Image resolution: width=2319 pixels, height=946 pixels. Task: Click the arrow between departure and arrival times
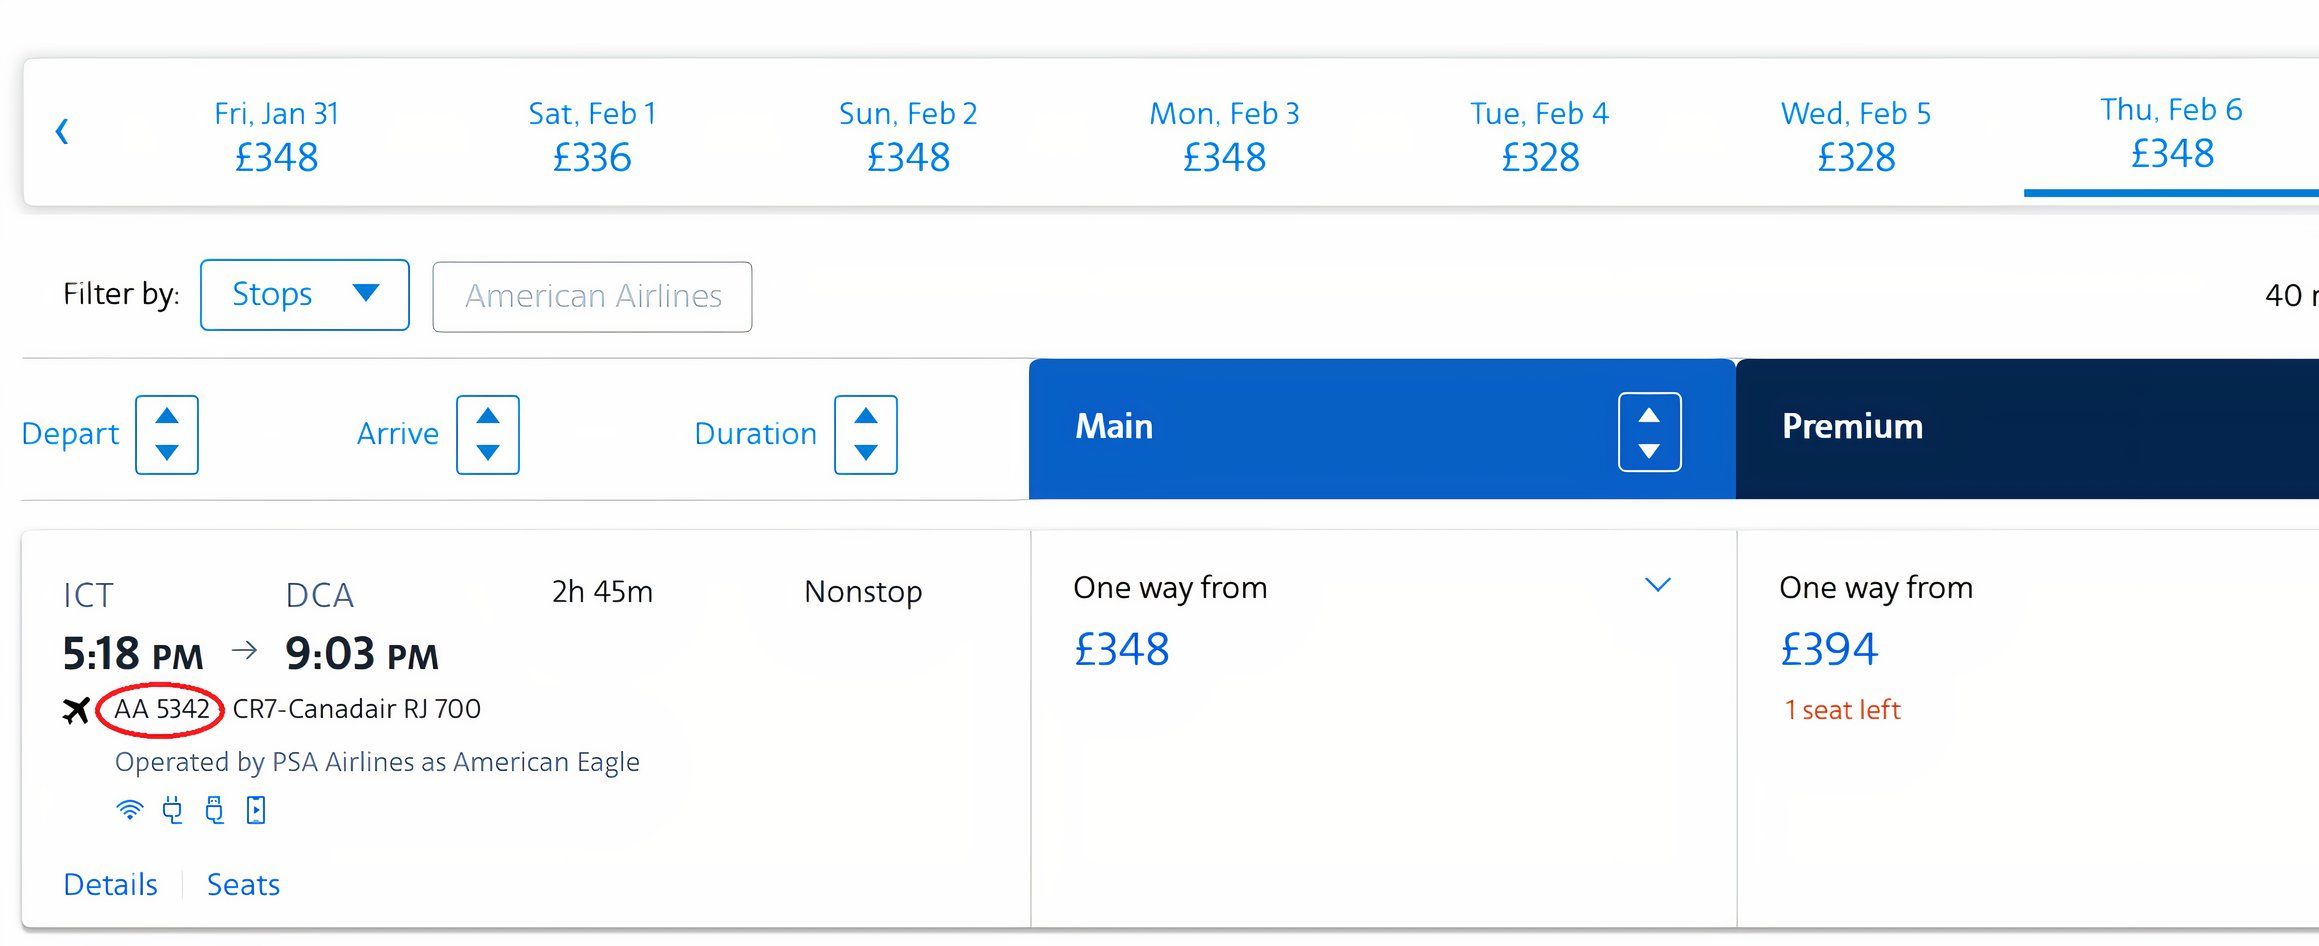[x=244, y=651]
